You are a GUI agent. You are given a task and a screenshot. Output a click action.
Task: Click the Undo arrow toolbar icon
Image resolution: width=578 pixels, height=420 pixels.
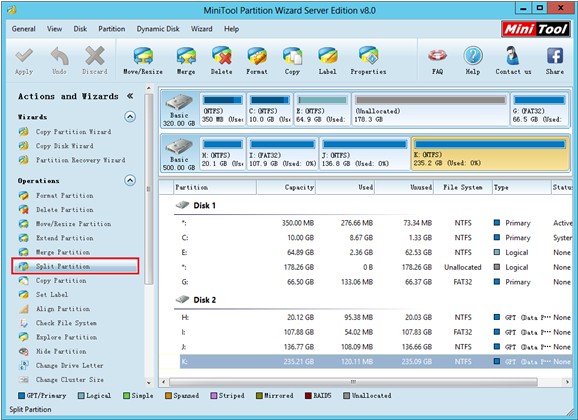59,61
